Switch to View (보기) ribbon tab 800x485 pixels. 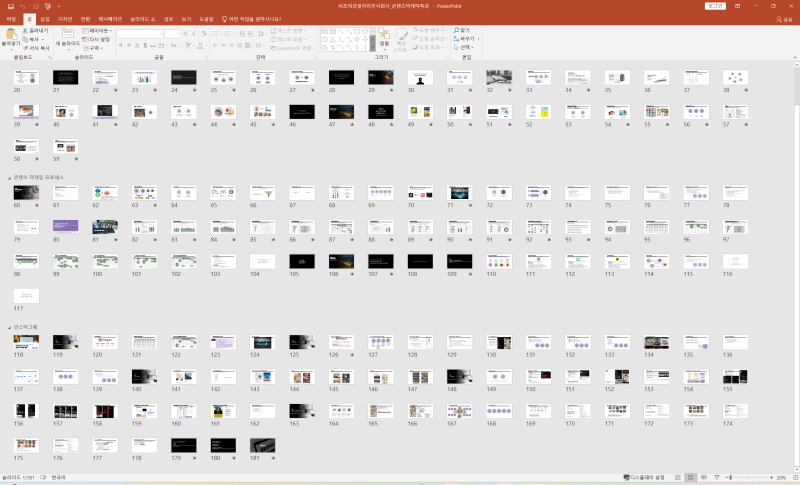tap(186, 19)
